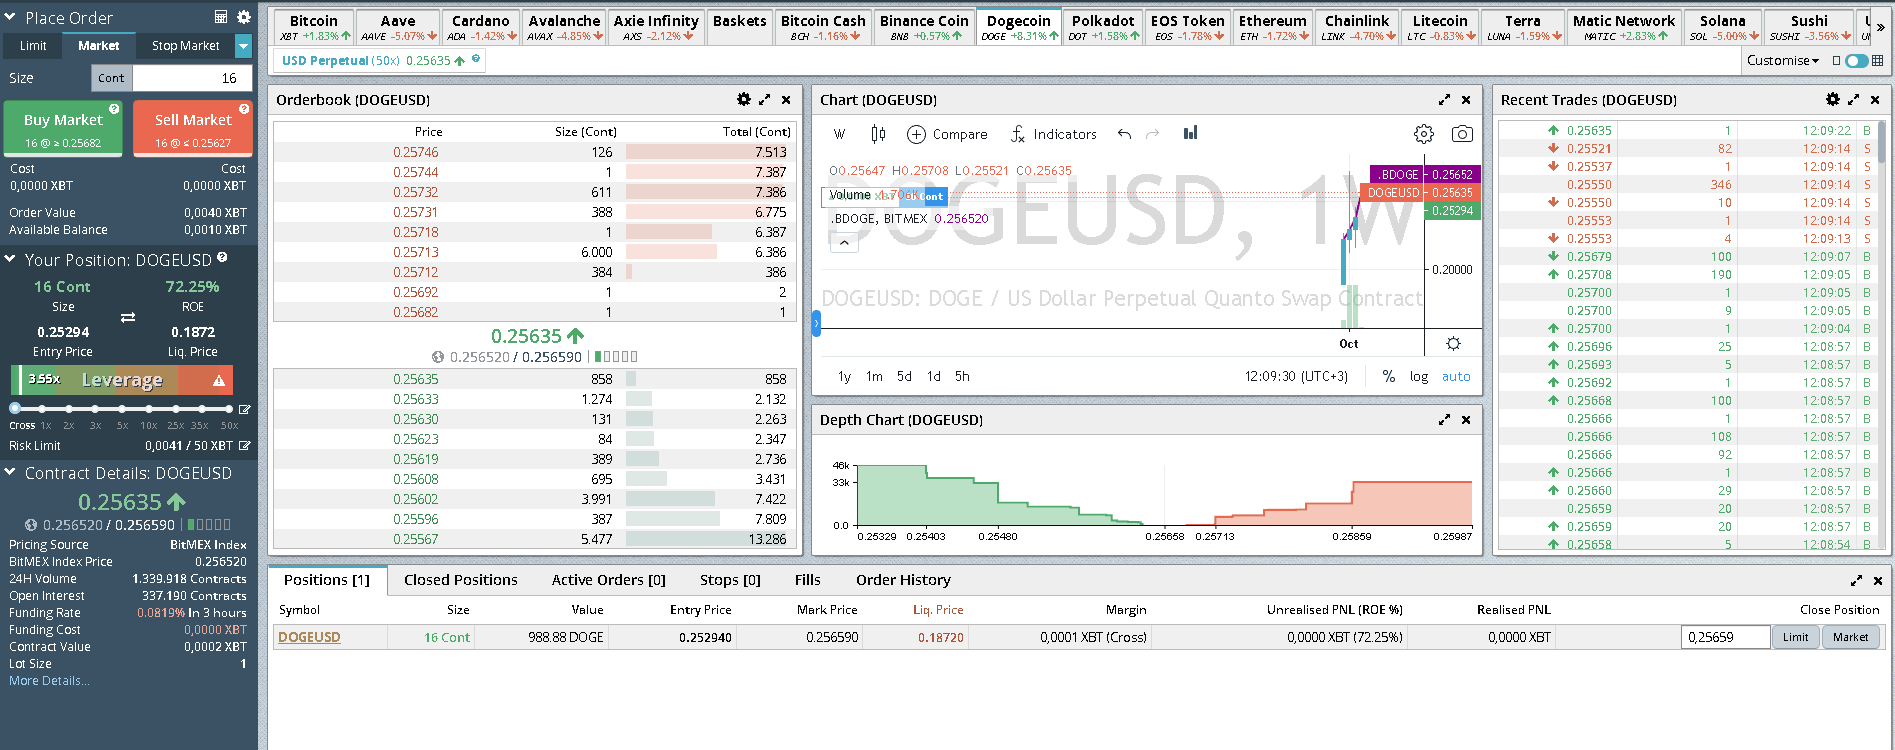This screenshot has width=1895, height=750.
Task: Switch to the Ethereum instrument tab
Action: 1273,27
